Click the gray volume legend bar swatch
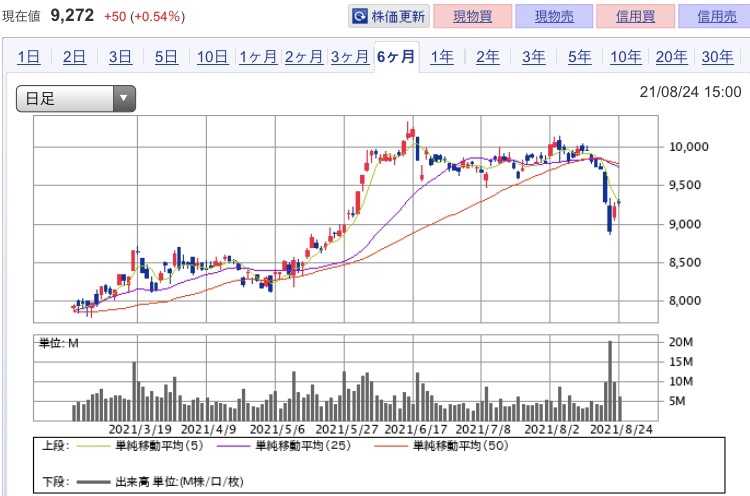 pyautogui.click(x=94, y=482)
